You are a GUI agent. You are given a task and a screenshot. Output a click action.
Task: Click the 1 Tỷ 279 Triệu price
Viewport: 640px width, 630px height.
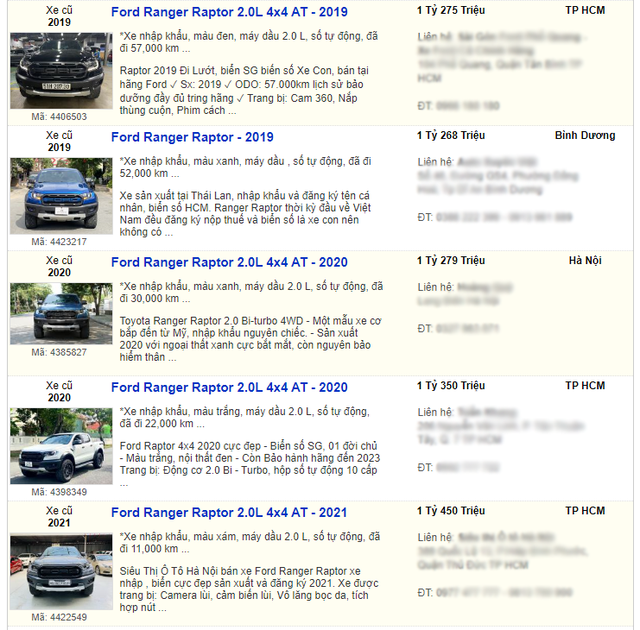point(451,260)
